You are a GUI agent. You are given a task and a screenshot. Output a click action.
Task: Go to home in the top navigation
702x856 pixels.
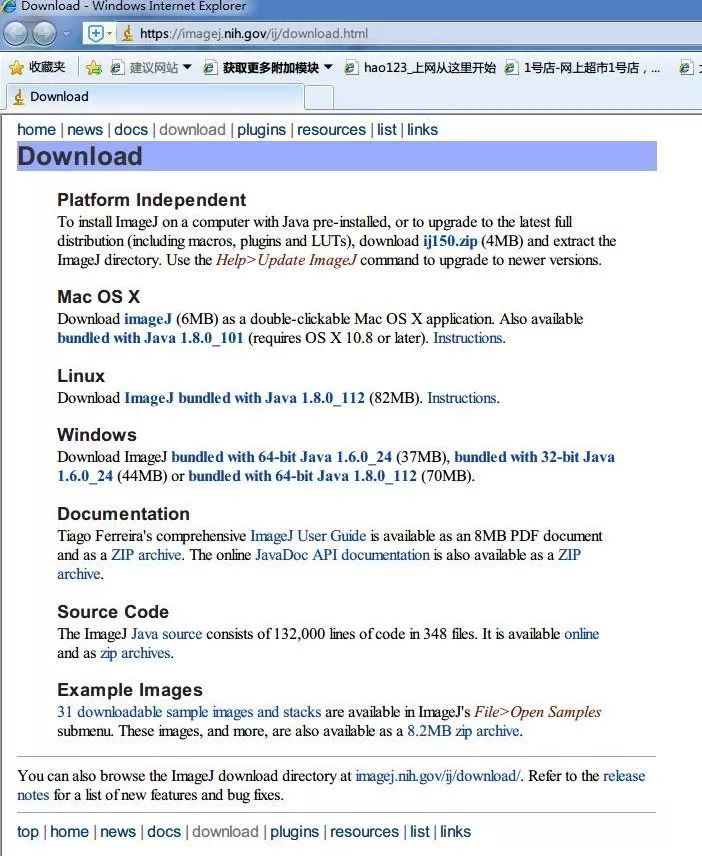click(x=36, y=130)
